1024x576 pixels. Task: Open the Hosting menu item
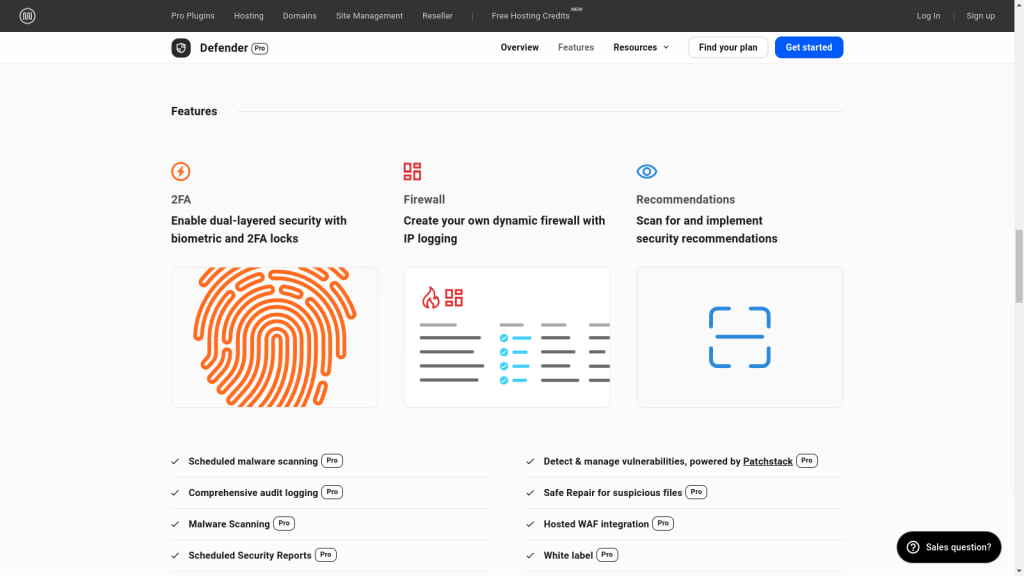click(x=249, y=16)
